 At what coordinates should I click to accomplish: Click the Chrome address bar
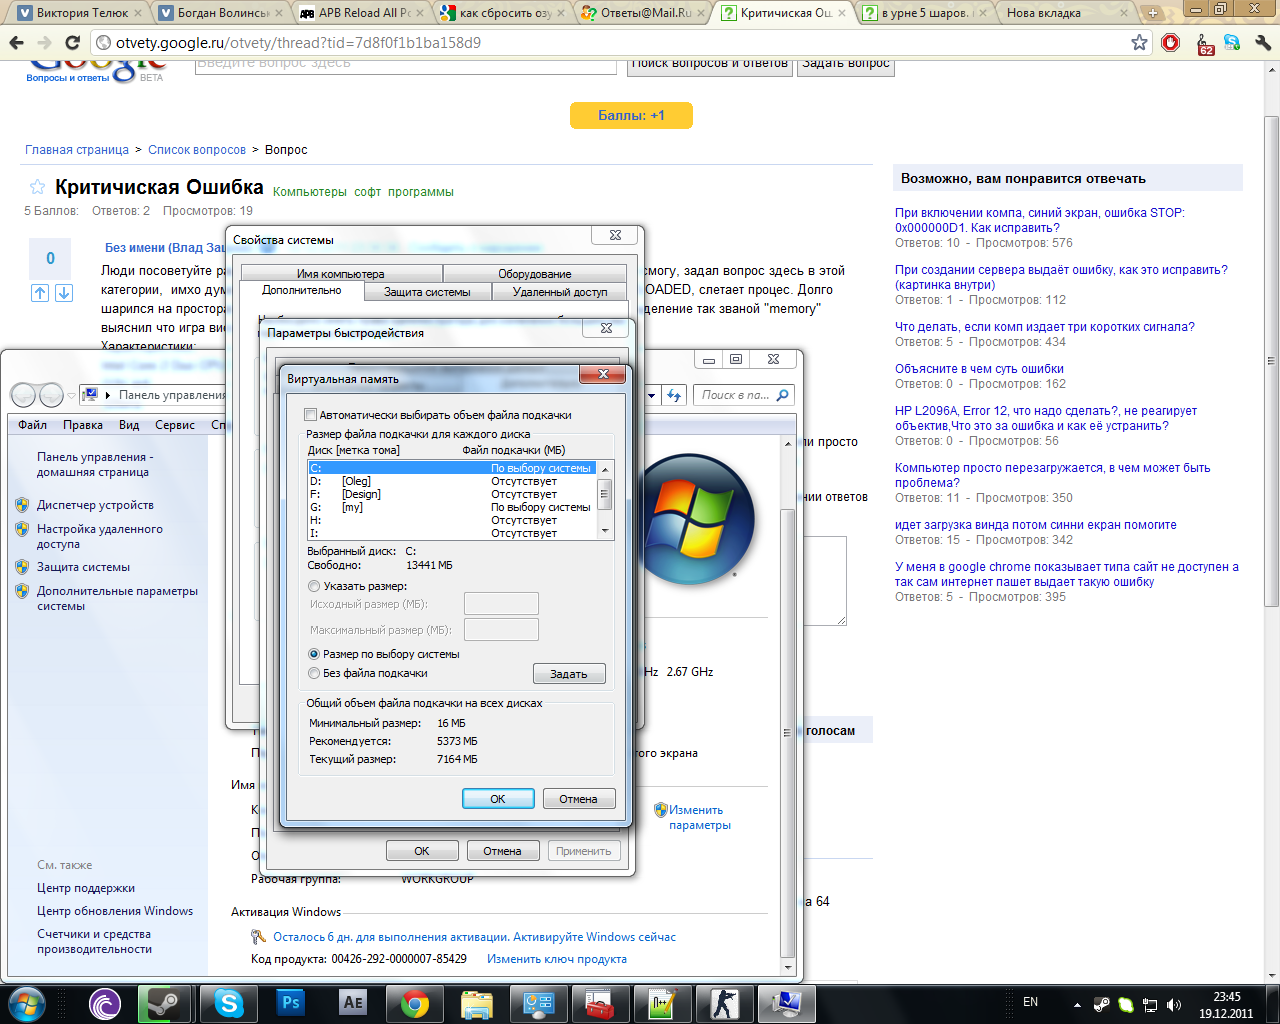pos(610,43)
